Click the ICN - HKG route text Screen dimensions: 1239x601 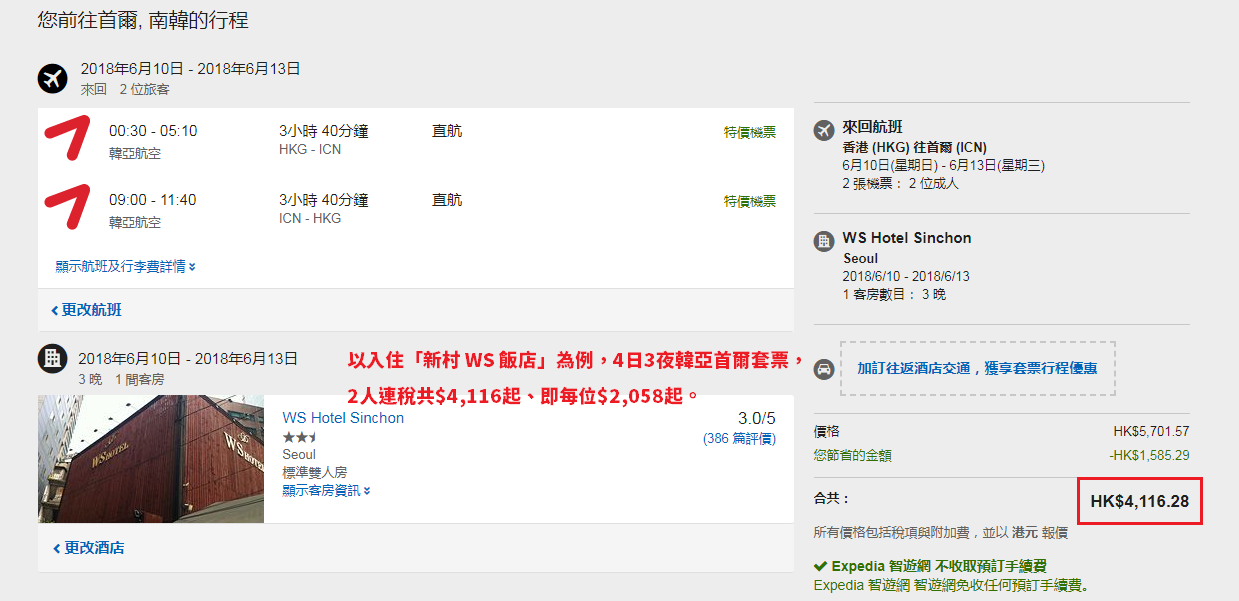coord(310,218)
